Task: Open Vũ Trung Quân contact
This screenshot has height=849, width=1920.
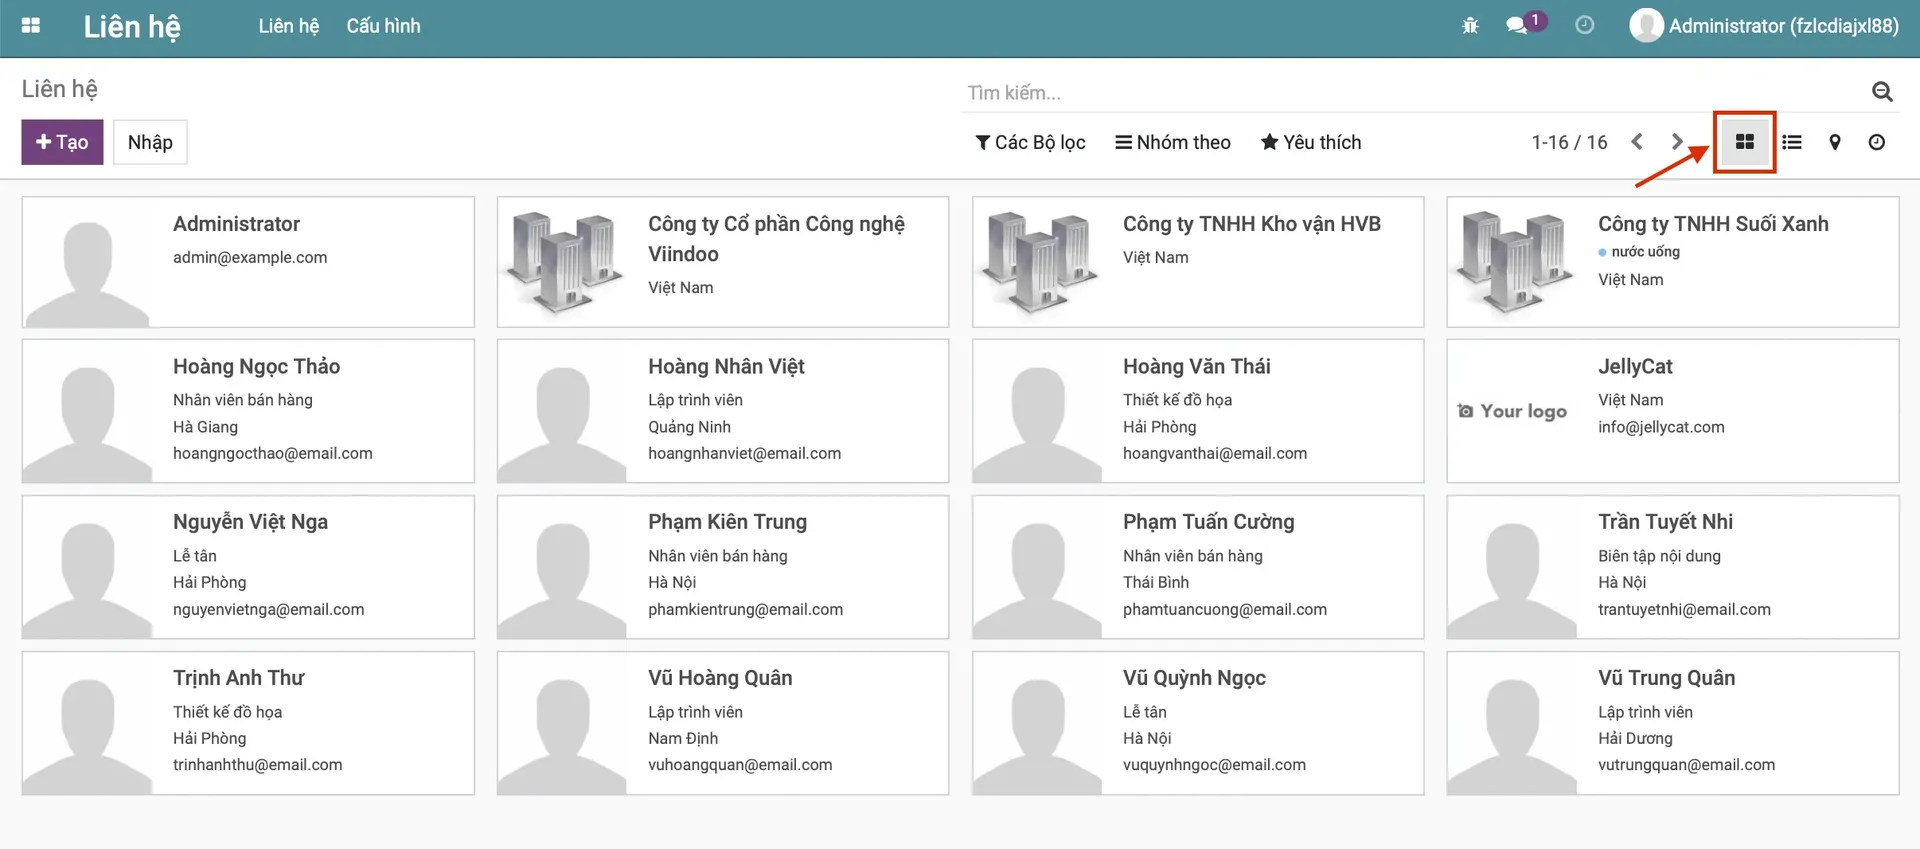Action: coord(1673,723)
